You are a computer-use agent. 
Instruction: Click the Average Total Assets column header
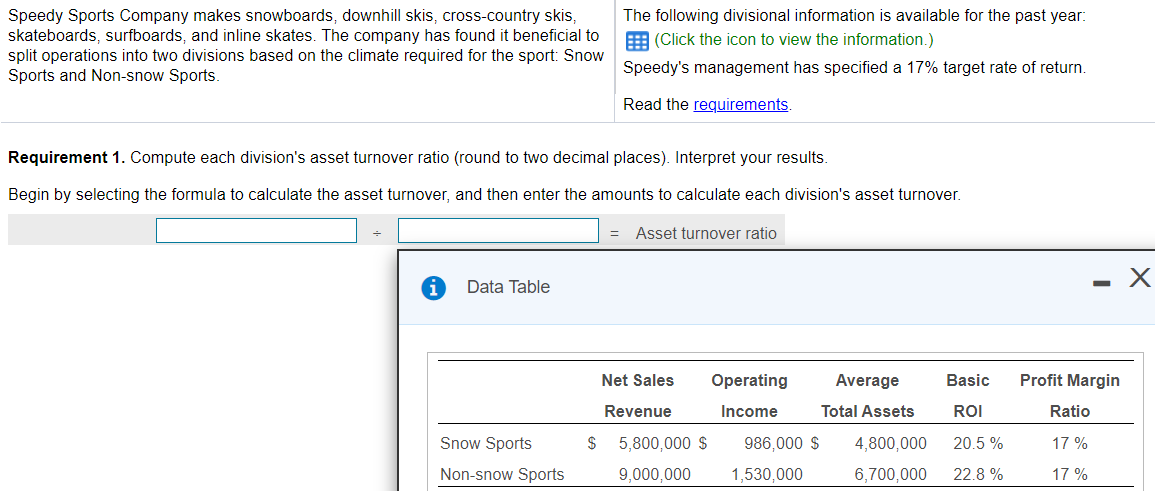click(x=868, y=396)
